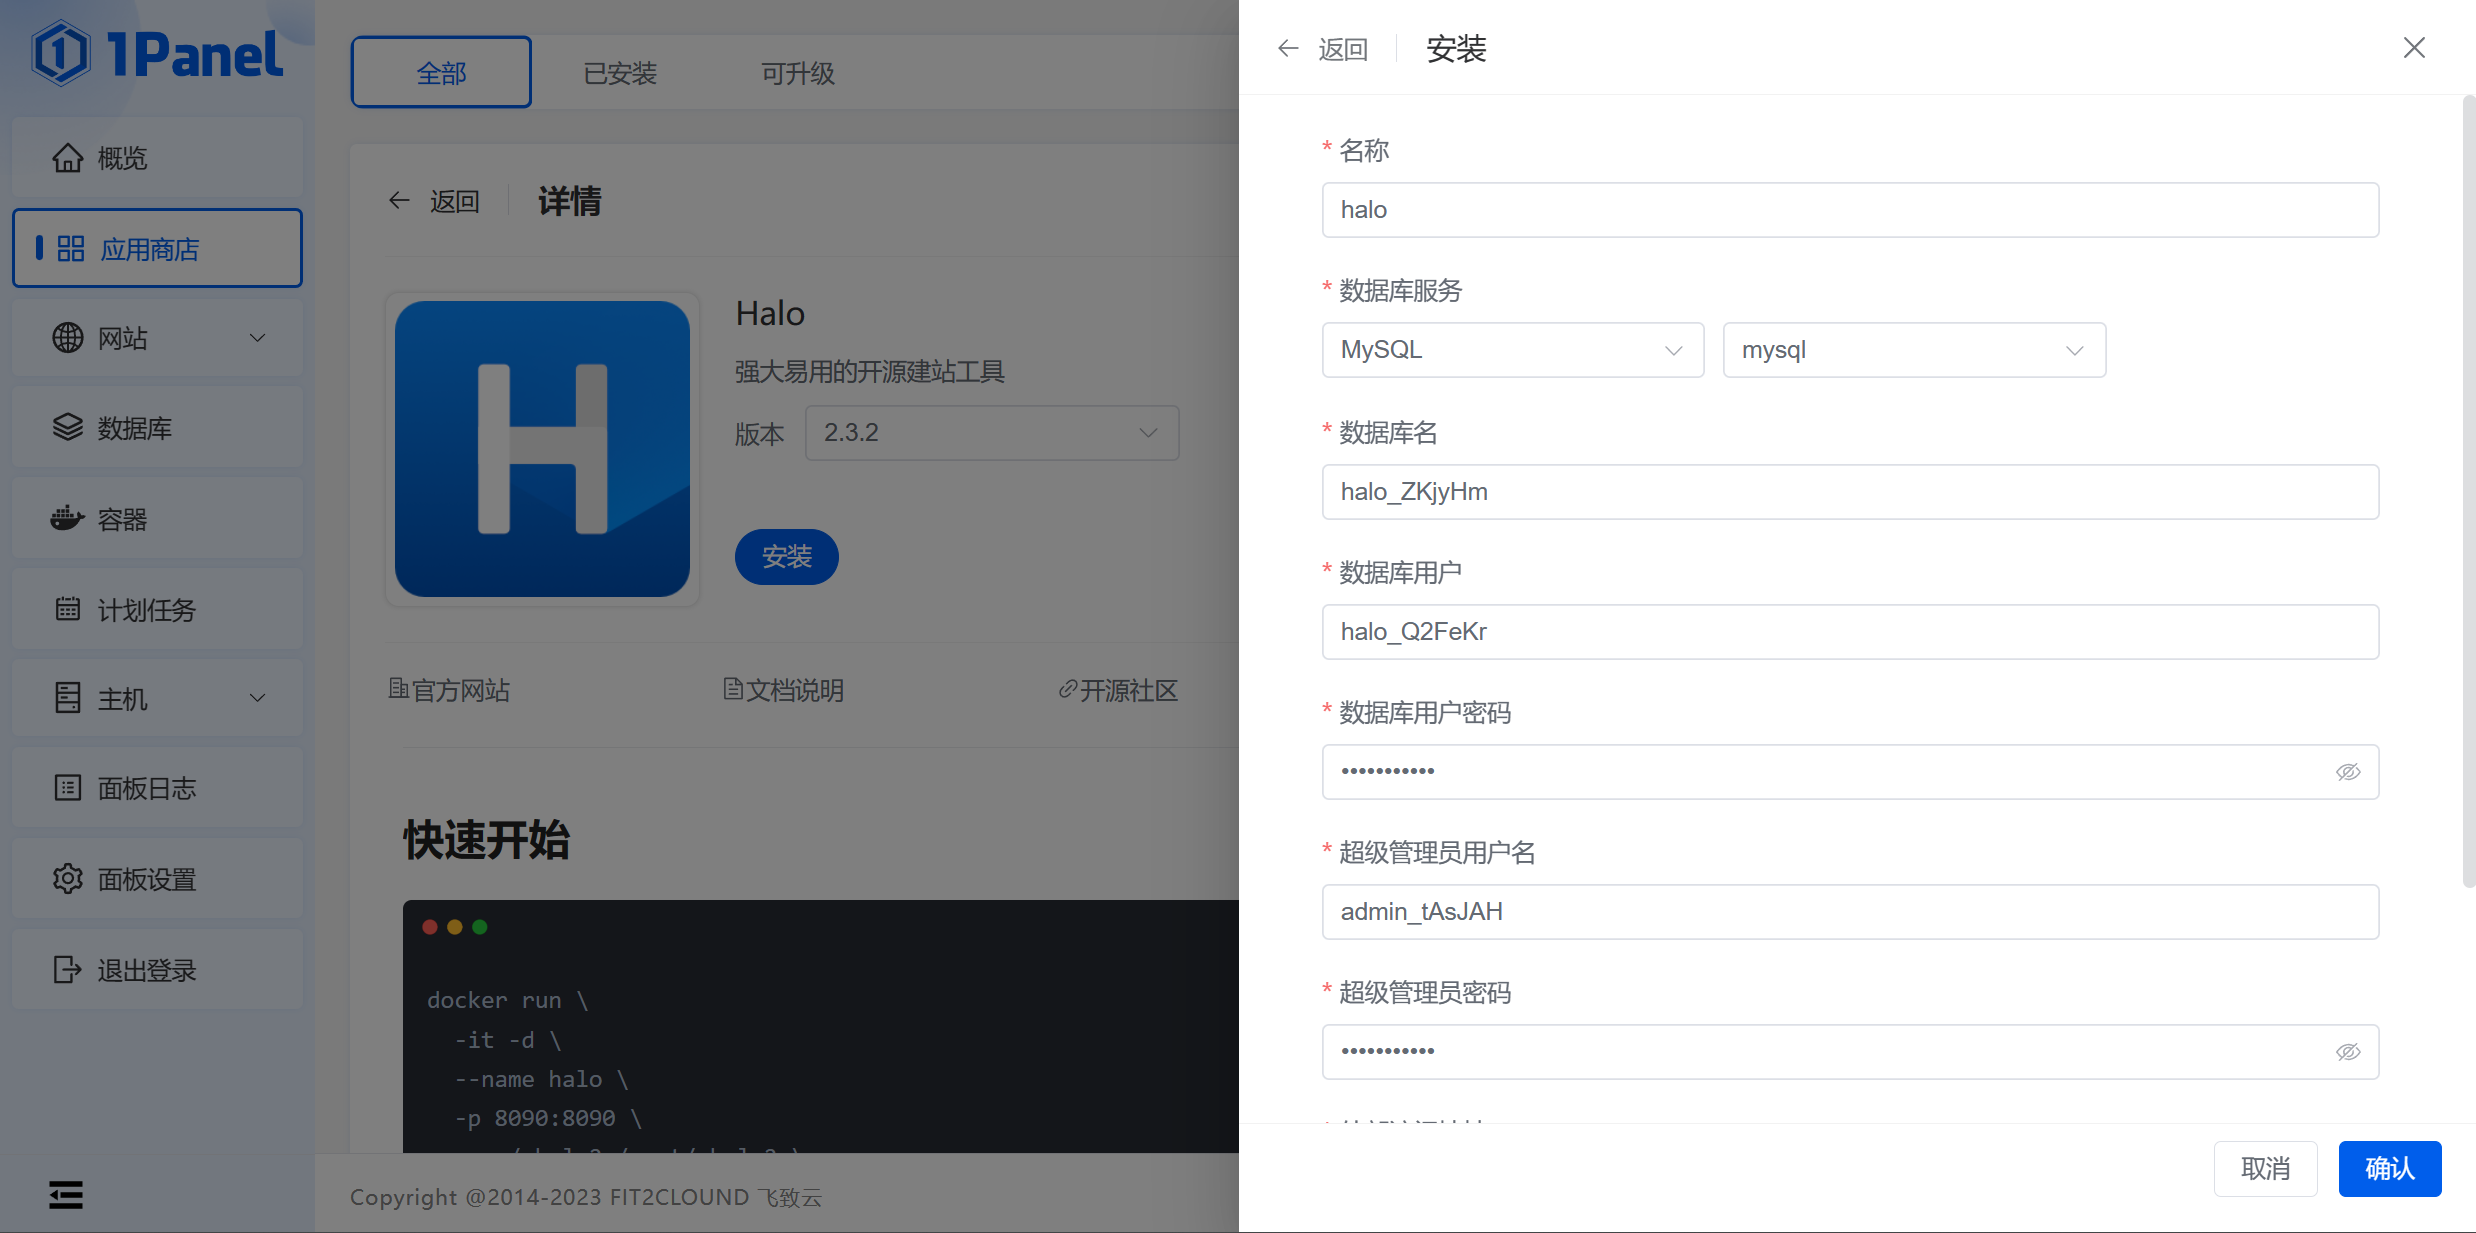Expand the 主机 submenu chevron
The width and height of the screenshot is (2476, 1233).
(257, 698)
